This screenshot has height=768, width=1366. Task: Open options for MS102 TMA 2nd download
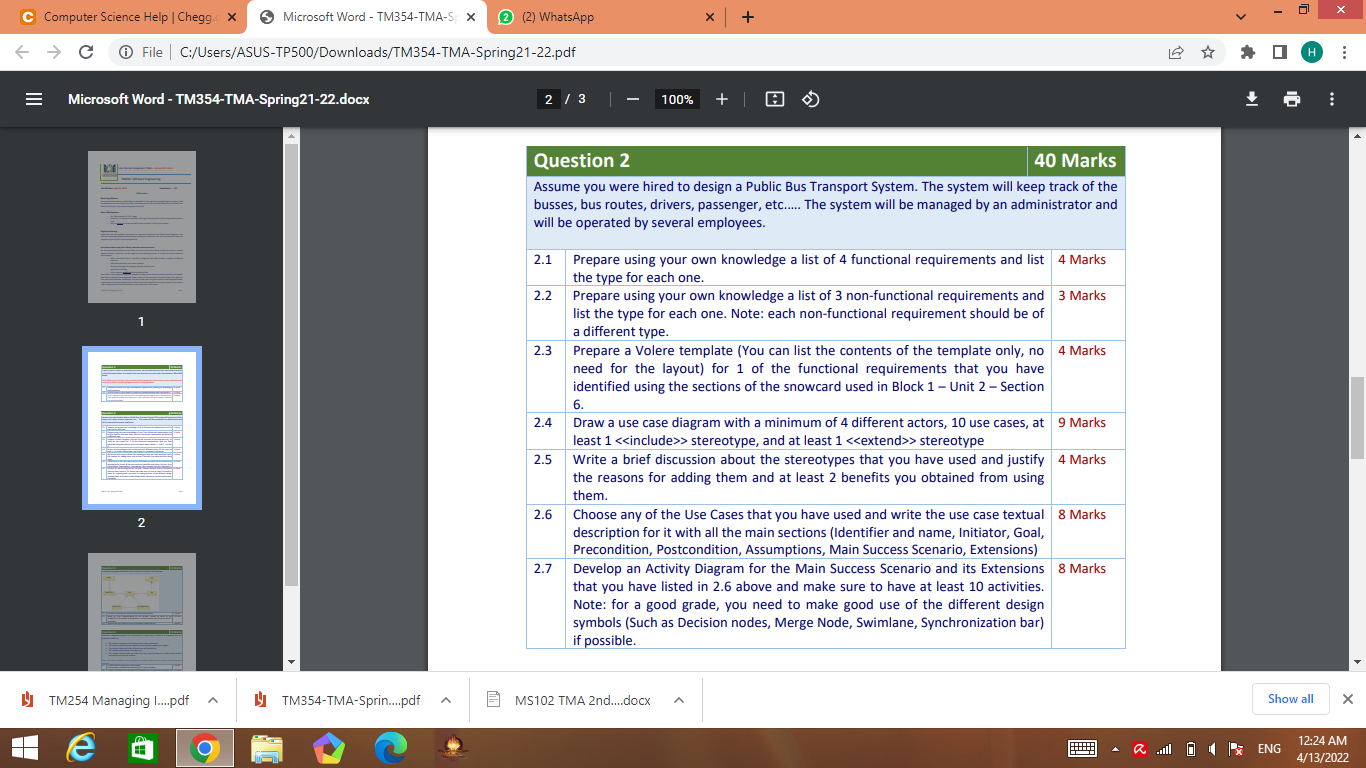(x=679, y=700)
